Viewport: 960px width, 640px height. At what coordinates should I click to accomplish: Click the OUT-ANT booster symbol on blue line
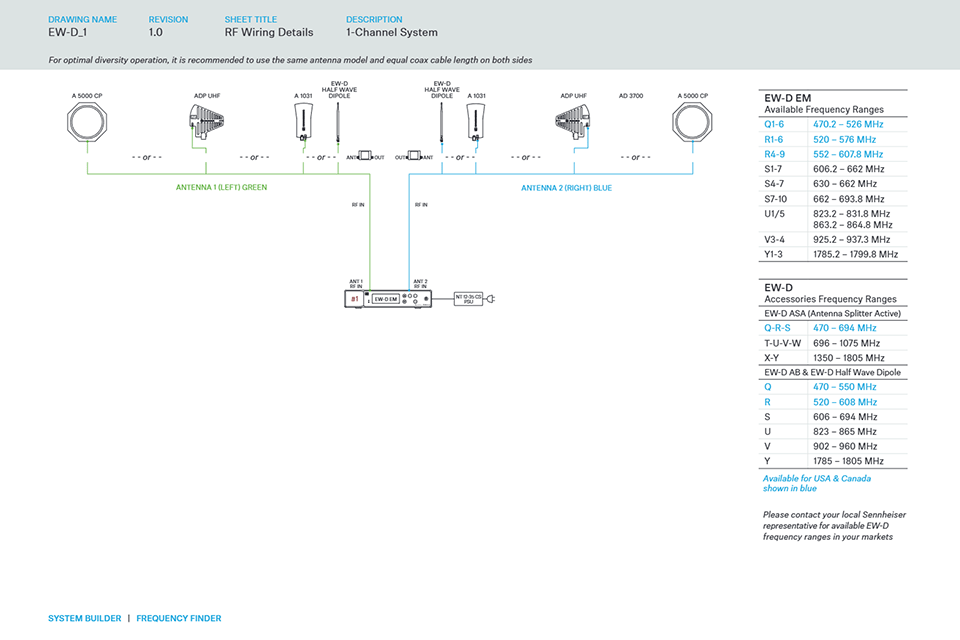coord(414,156)
